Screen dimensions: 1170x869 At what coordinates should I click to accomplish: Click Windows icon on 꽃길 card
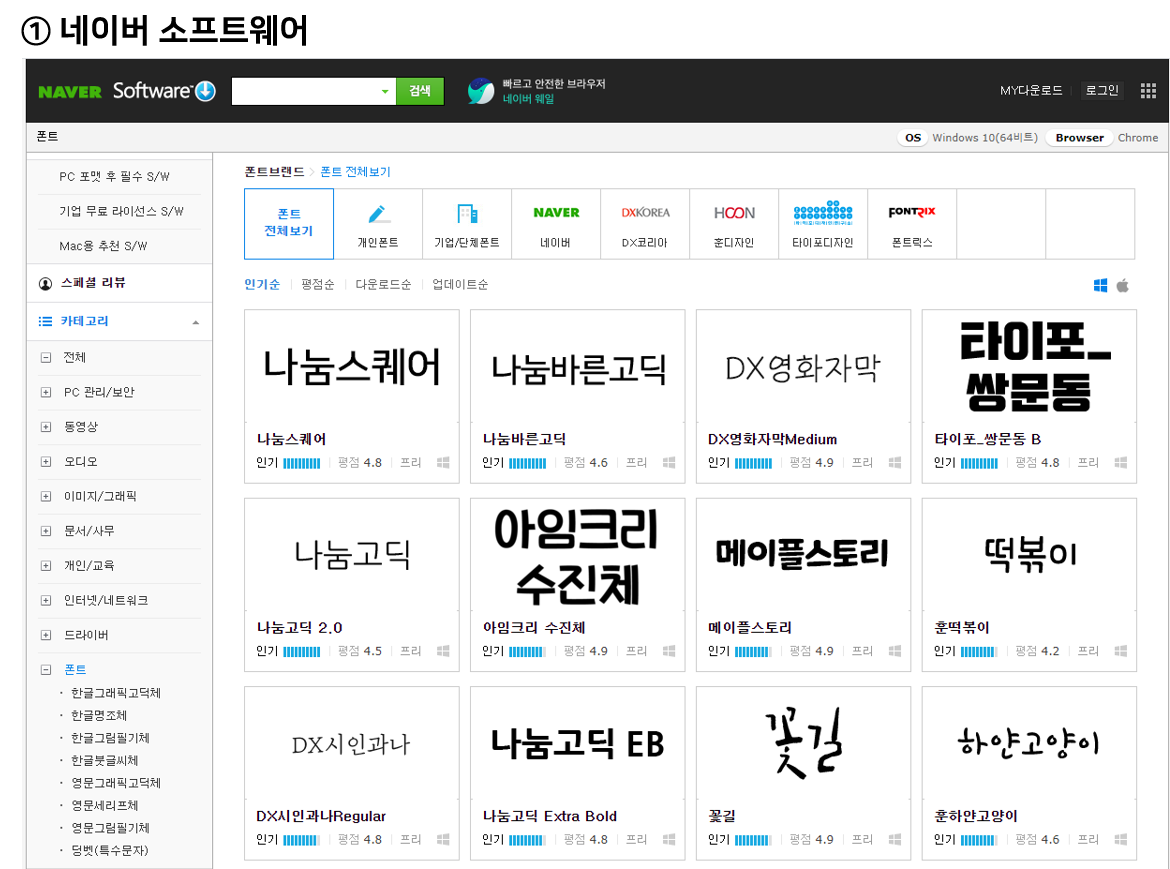[x=895, y=839]
